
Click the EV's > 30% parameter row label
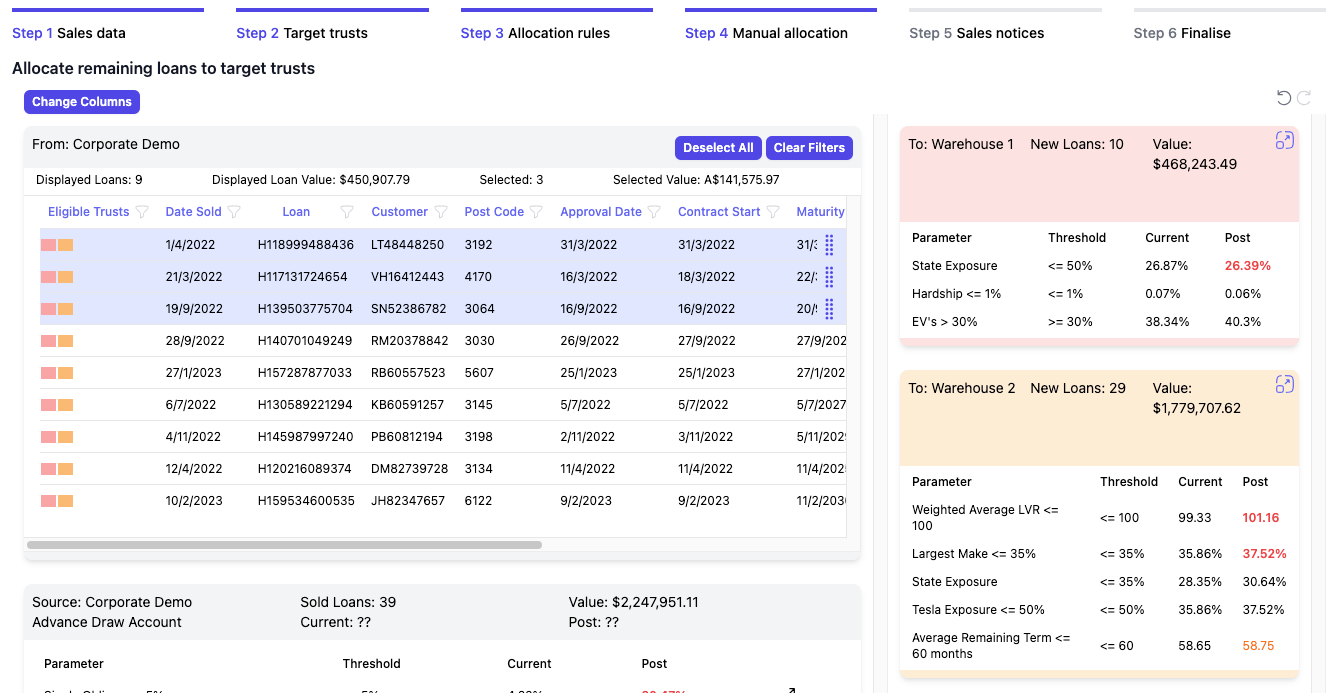tap(945, 322)
